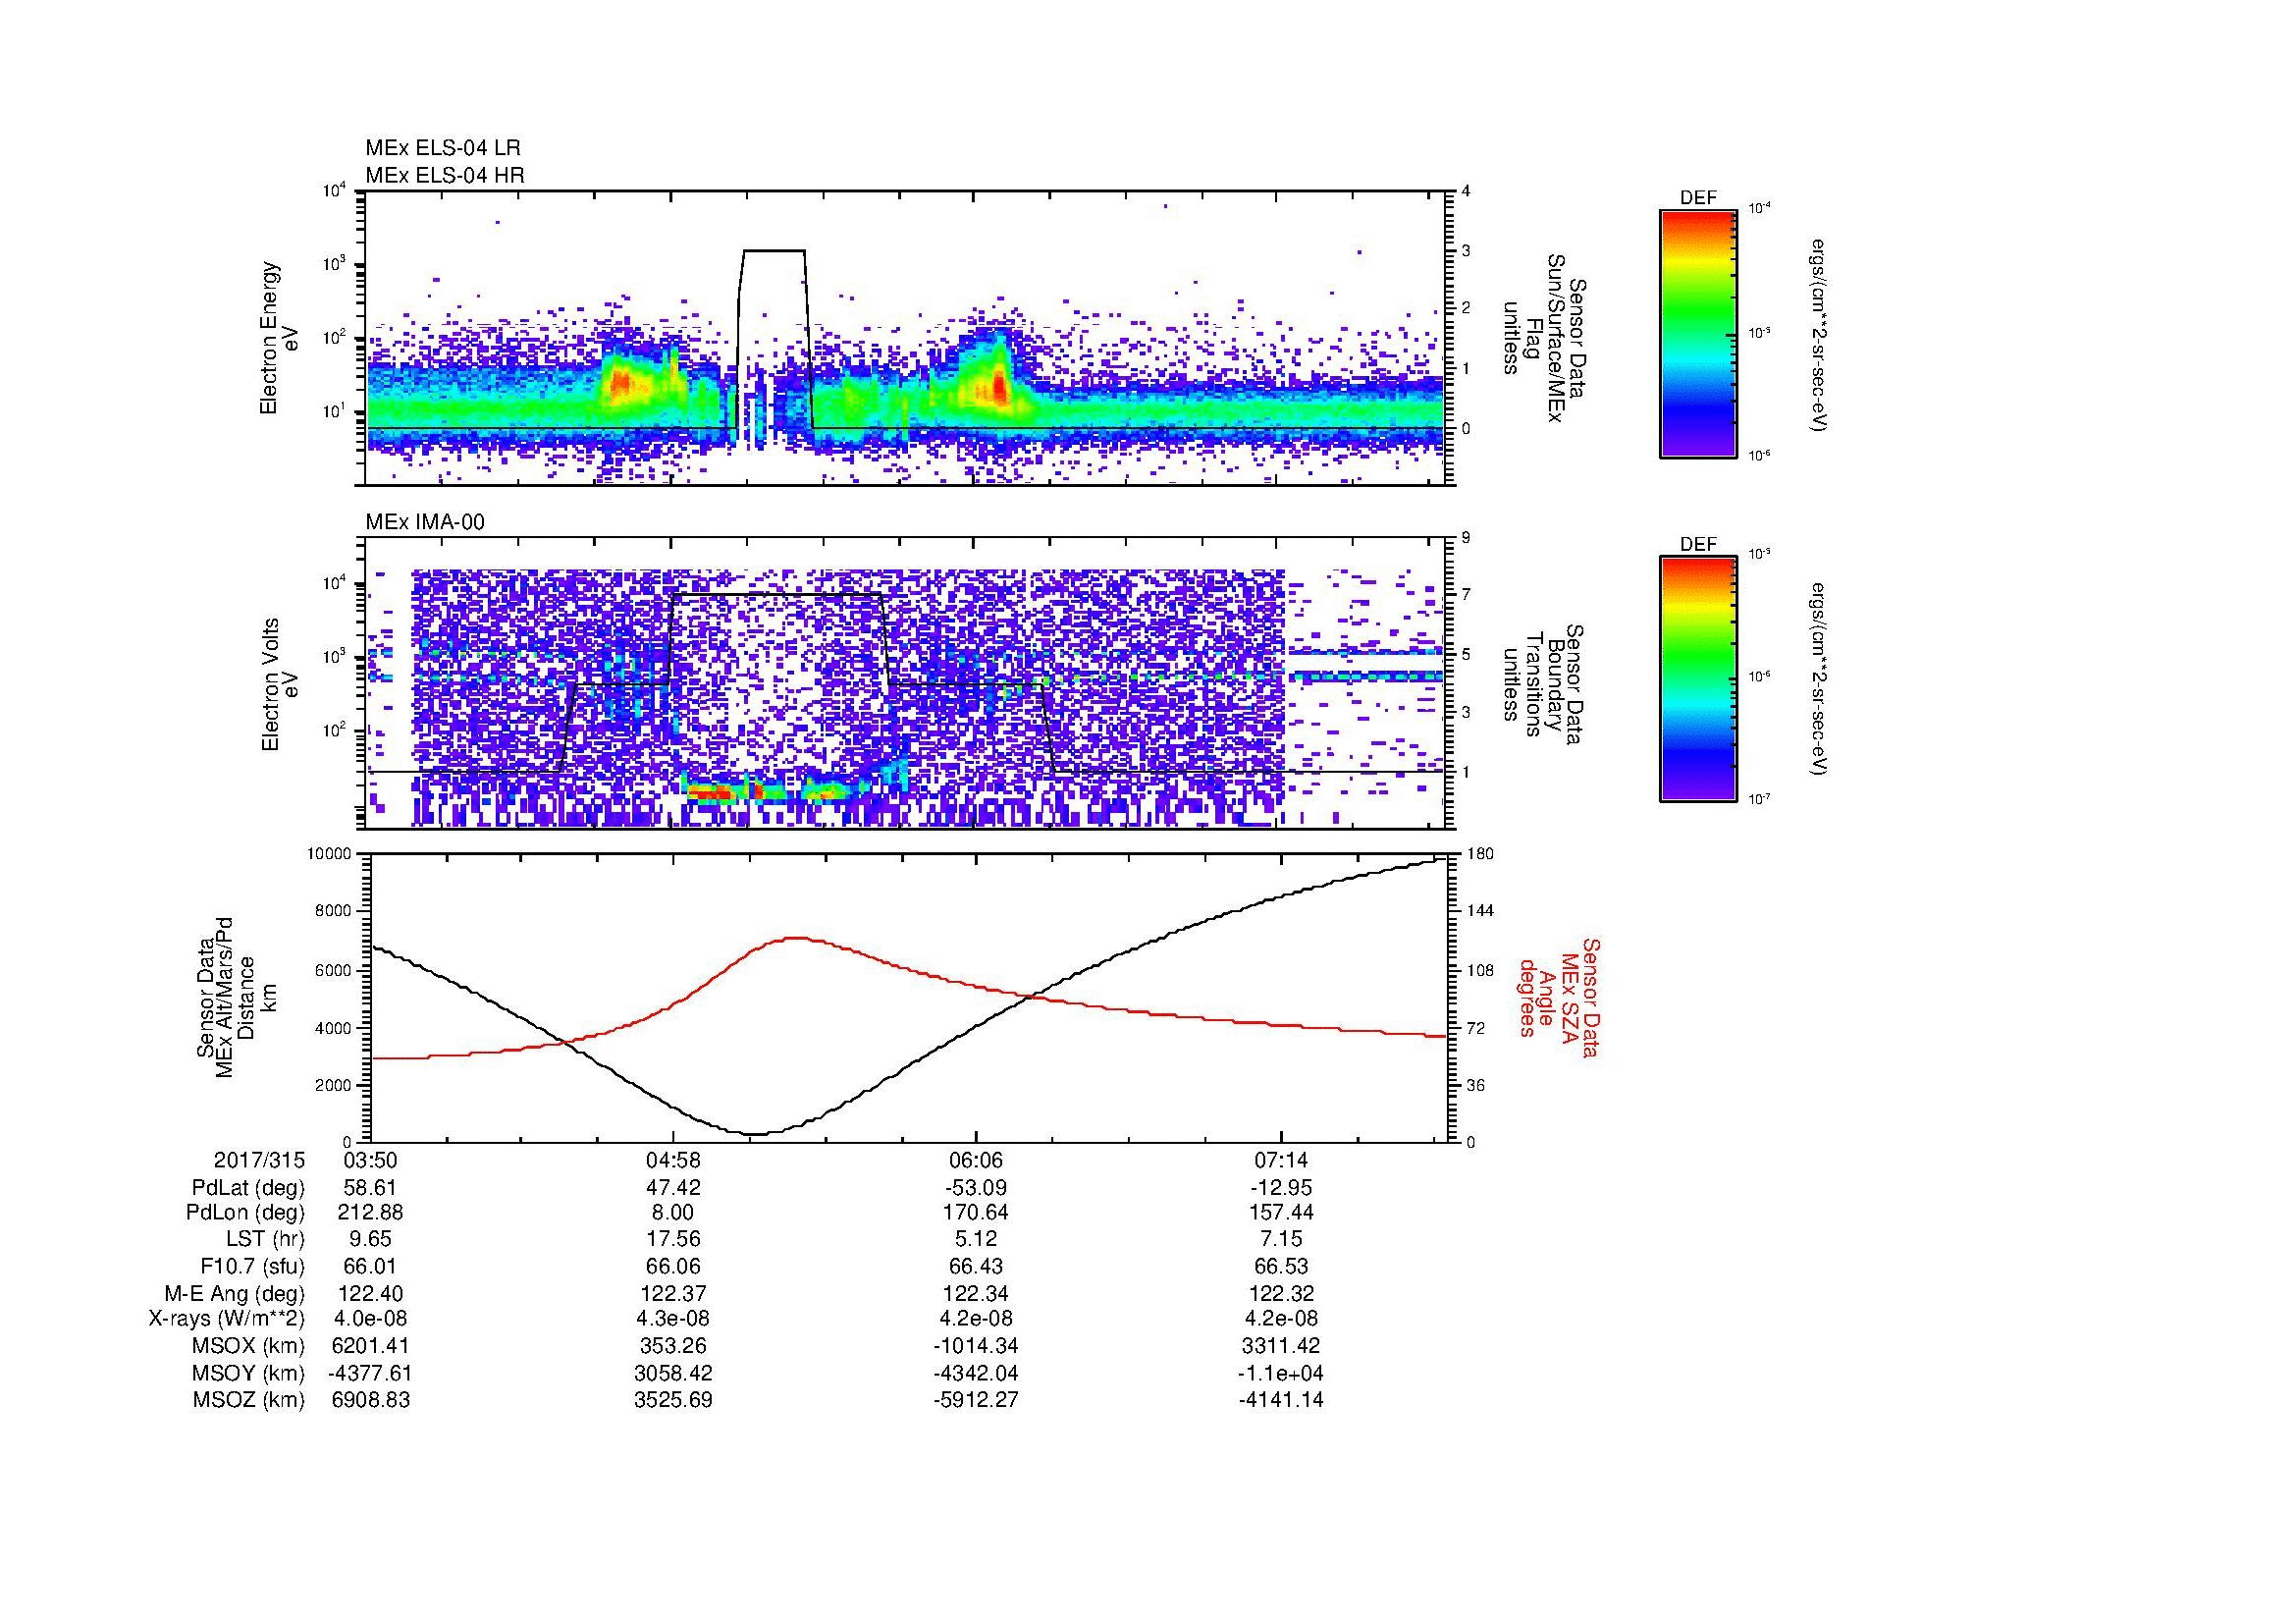Click the 'MEx IMA-00' panel title
This screenshot has height=1623, width=2296.
[425, 522]
